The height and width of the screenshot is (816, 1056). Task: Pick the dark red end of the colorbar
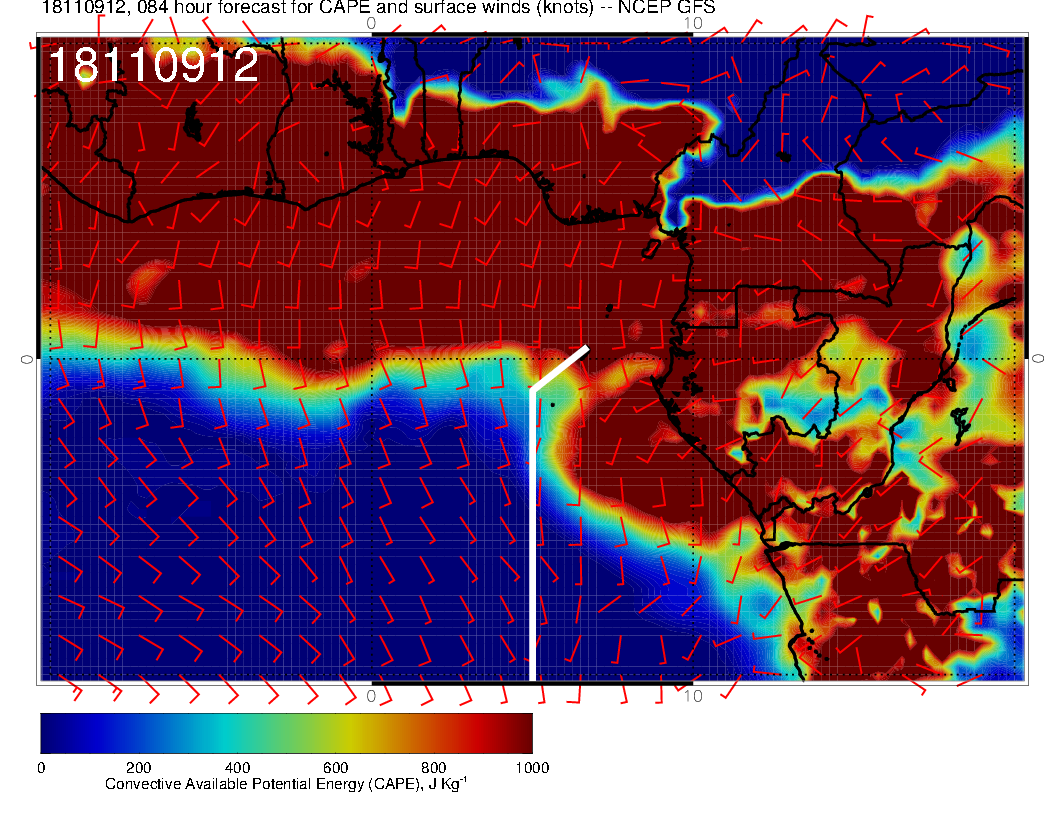point(520,733)
